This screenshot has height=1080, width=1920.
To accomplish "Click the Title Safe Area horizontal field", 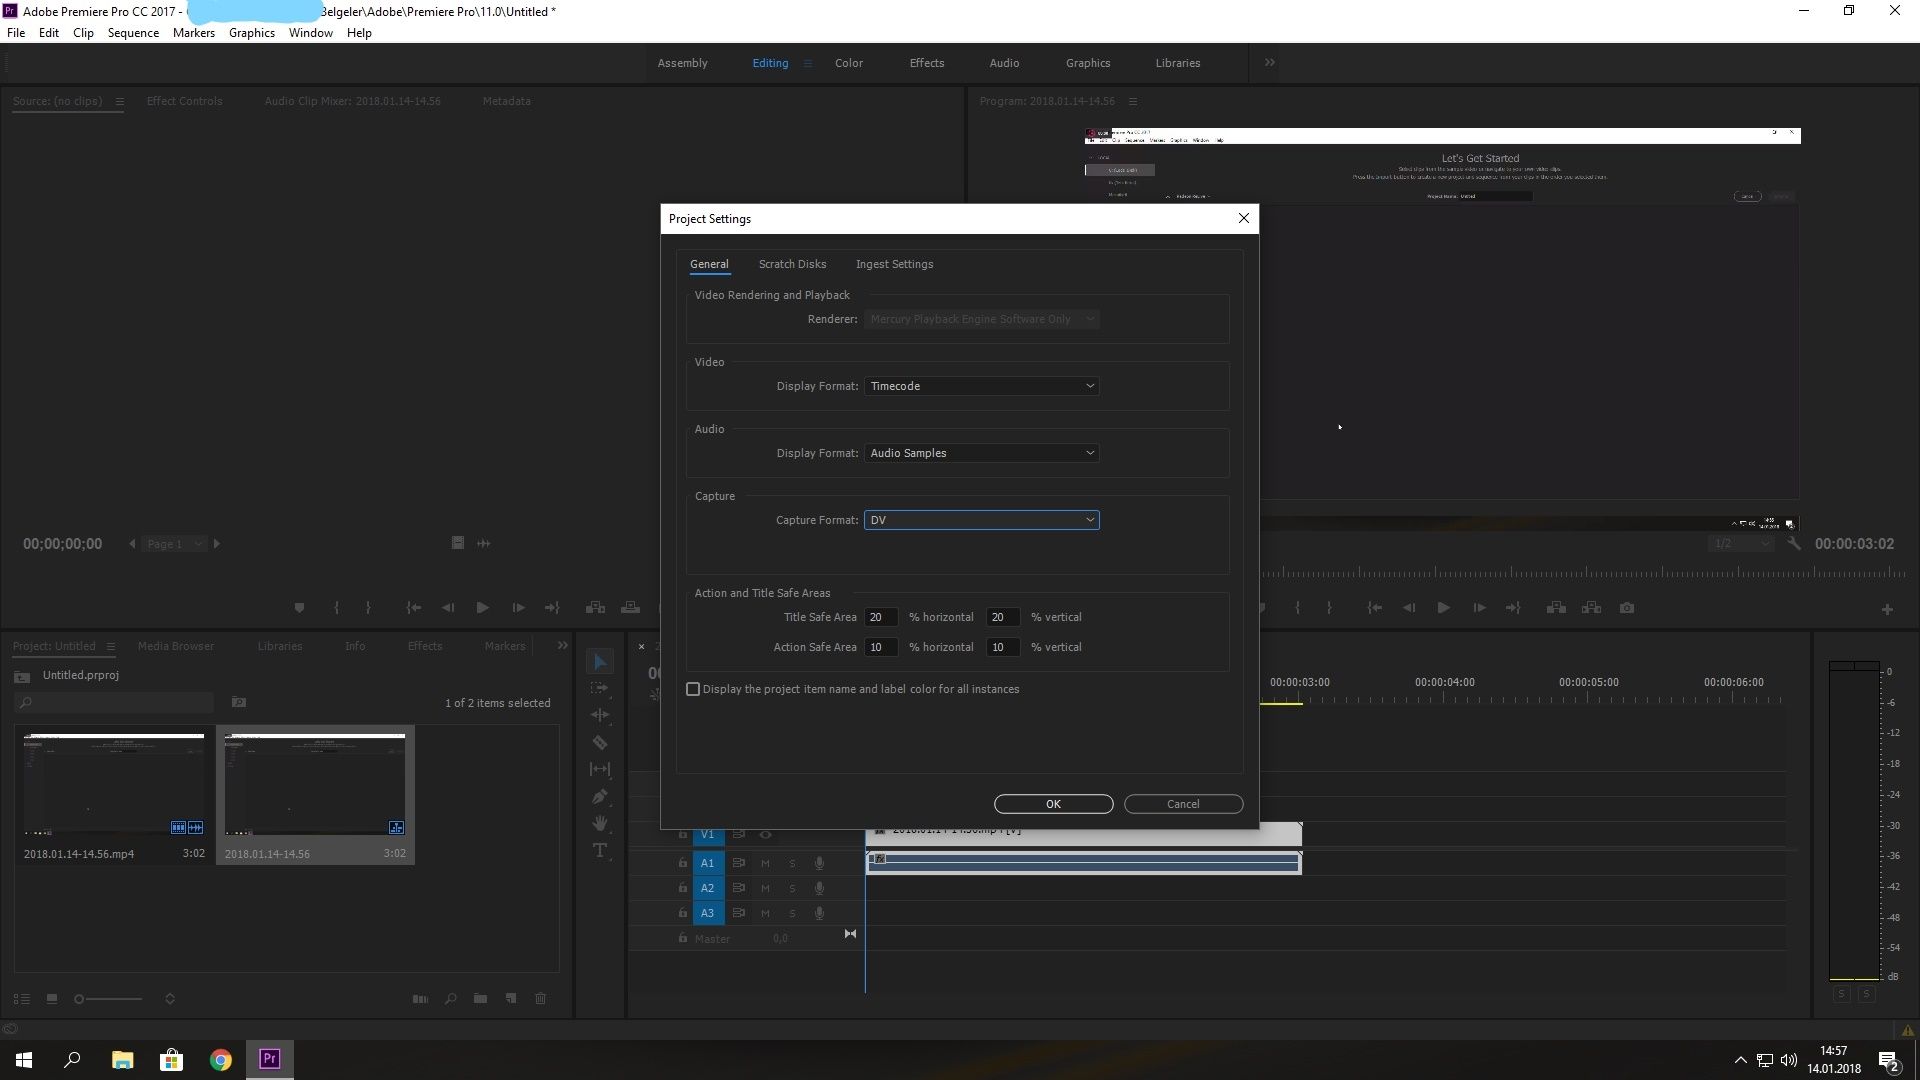I will coord(880,617).
